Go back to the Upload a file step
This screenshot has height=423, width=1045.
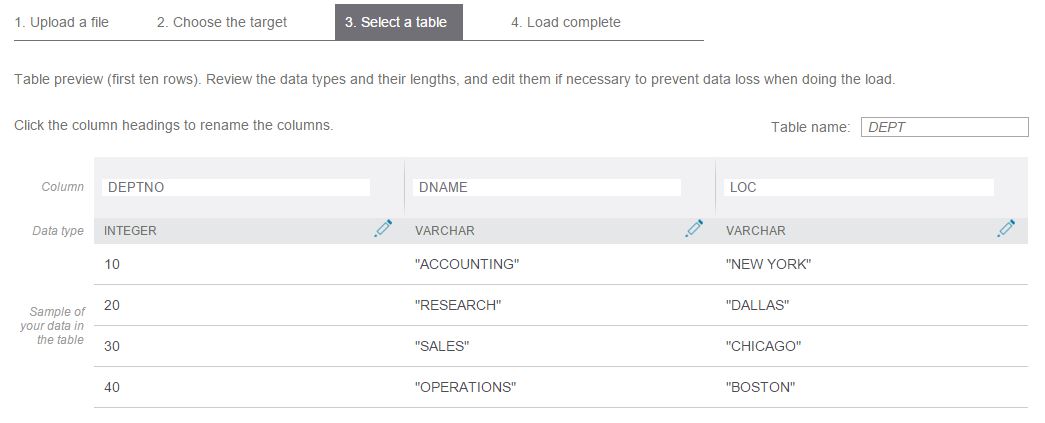point(62,22)
